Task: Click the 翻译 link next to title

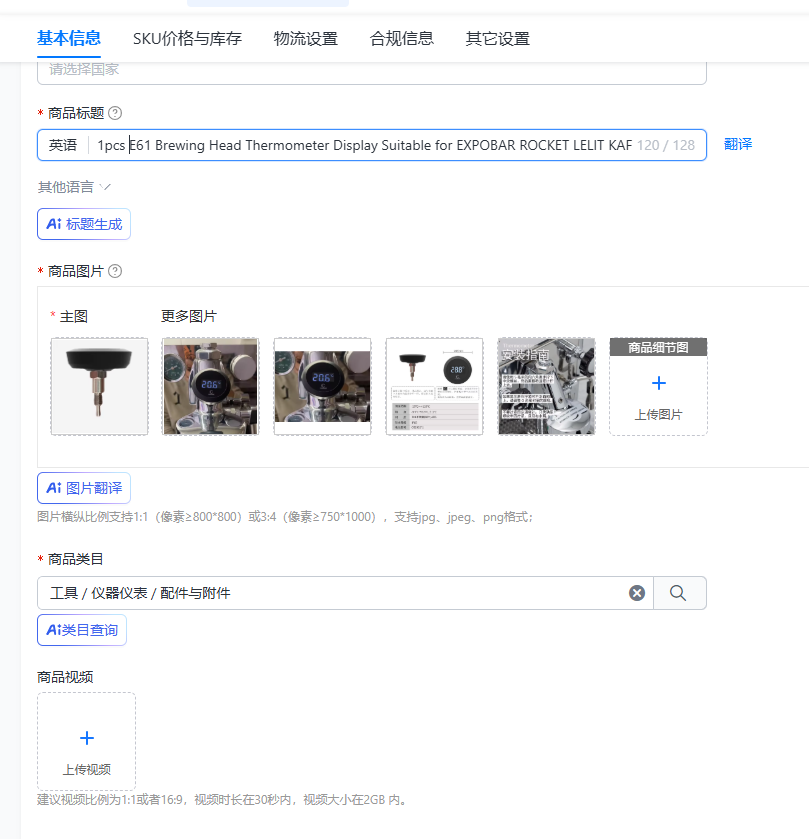Action: [x=738, y=144]
